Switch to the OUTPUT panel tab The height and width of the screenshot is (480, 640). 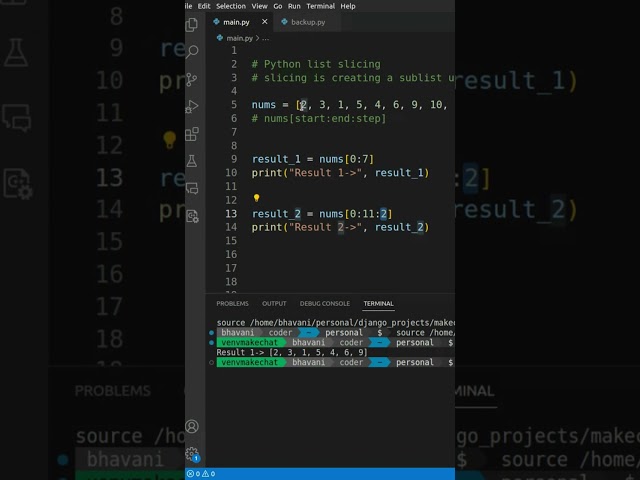tap(274, 304)
